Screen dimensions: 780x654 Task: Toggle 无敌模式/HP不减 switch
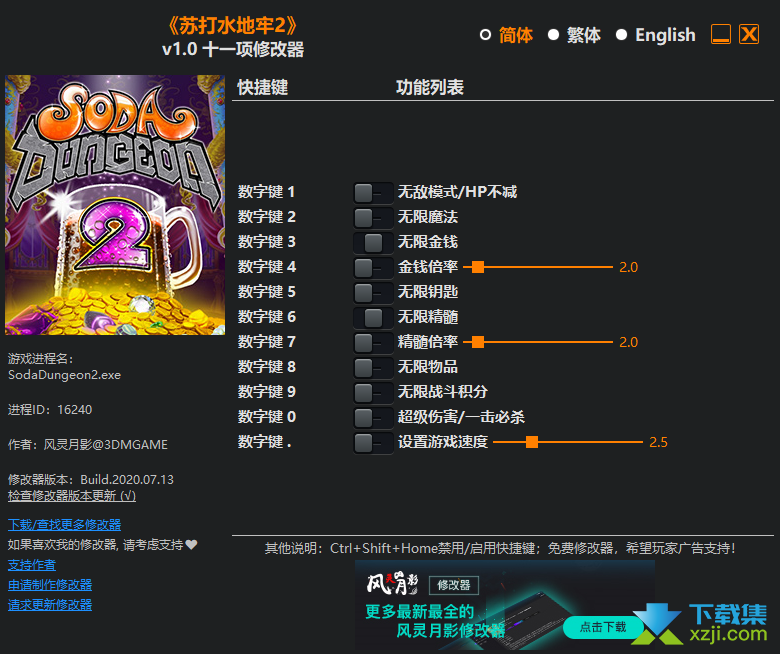point(373,192)
